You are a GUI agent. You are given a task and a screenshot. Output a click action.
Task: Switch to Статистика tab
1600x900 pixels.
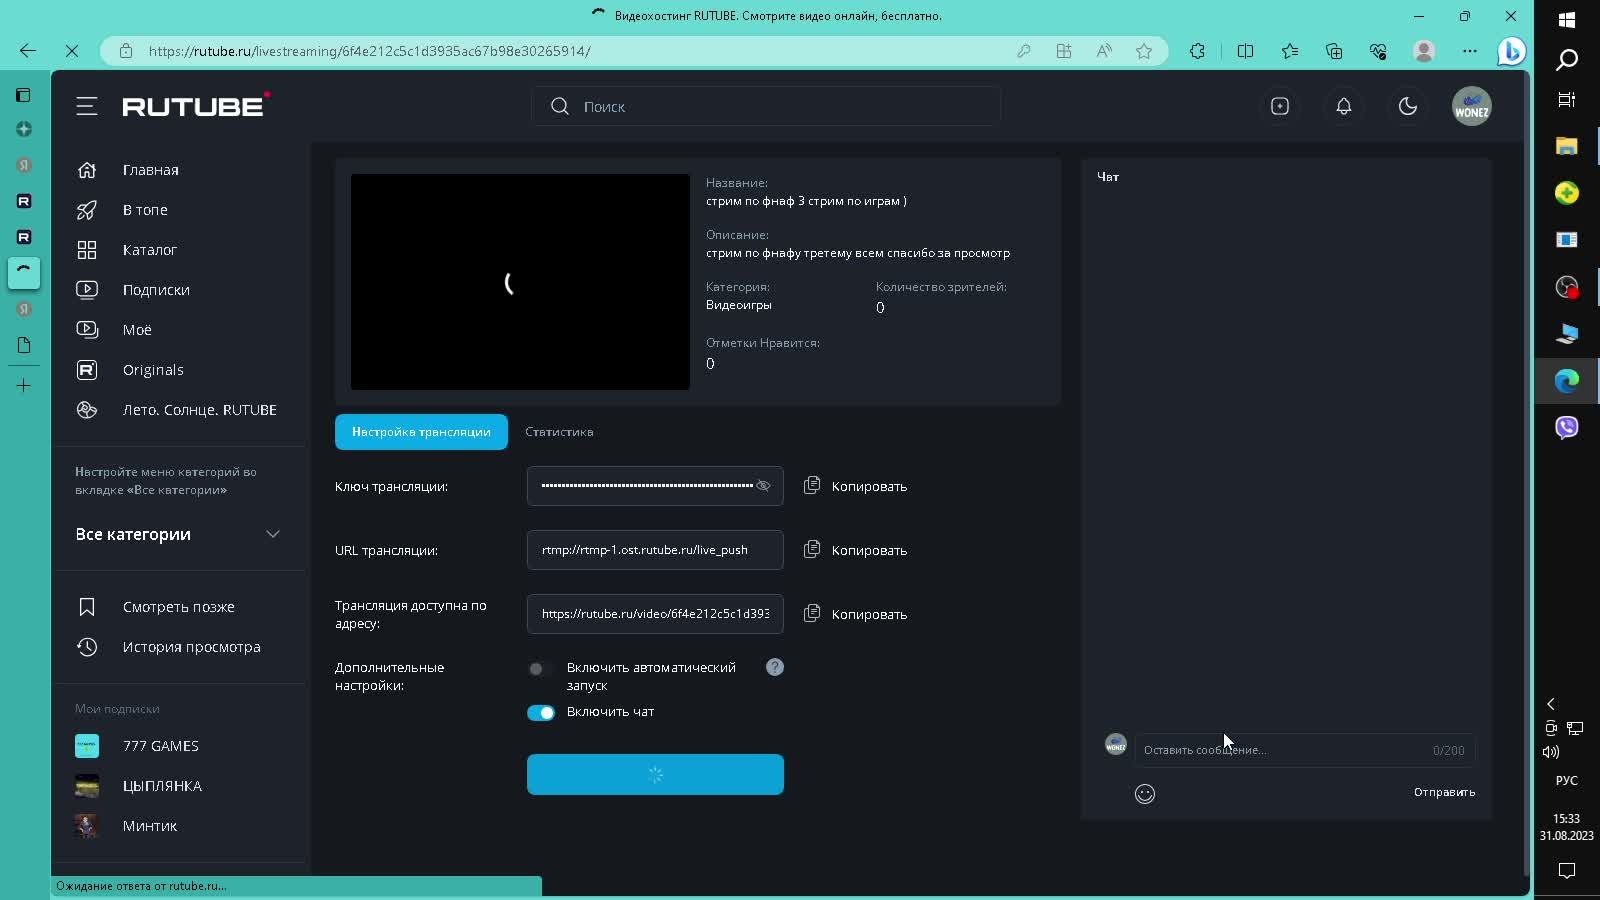pos(559,432)
